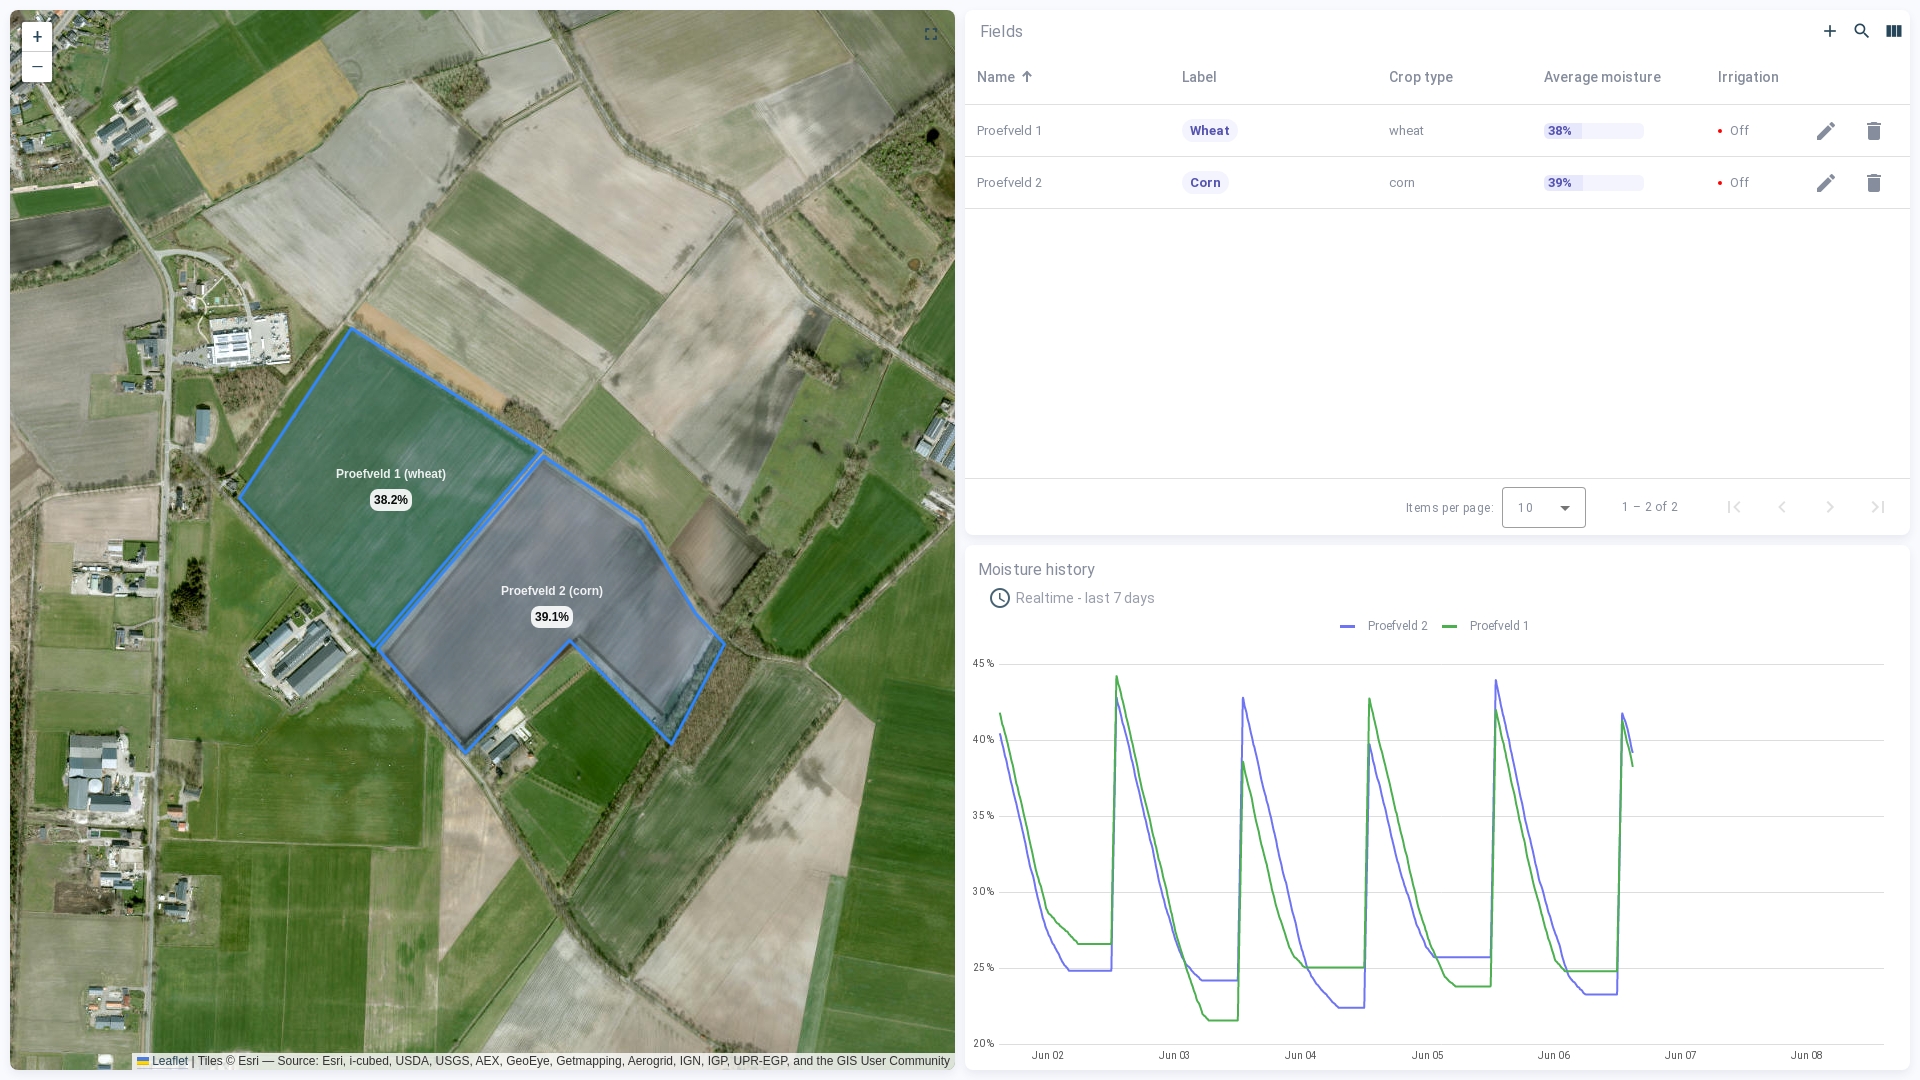Edit Proefveld 1 row
The image size is (1920, 1080).
(x=1826, y=131)
